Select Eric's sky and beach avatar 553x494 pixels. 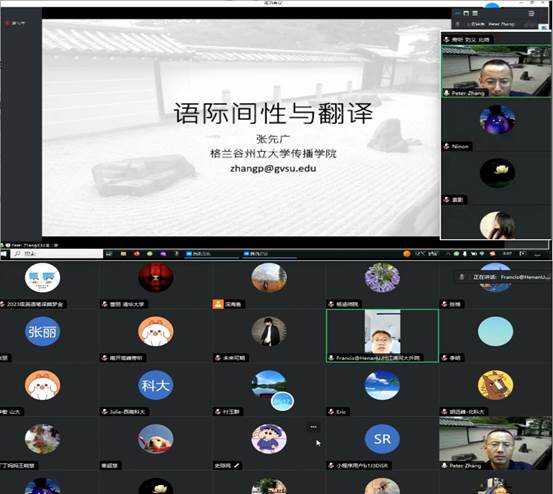[x=382, y=385]
